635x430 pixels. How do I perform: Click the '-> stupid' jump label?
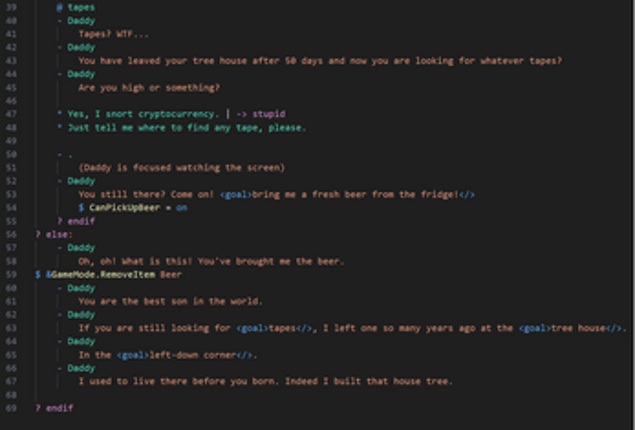pos(261,114)
